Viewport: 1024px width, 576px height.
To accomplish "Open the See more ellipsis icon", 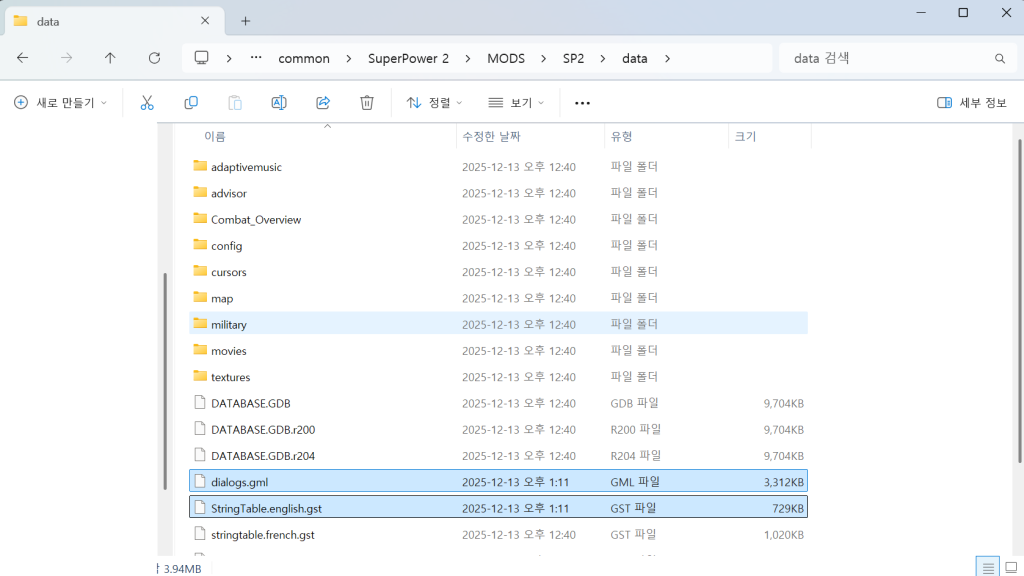I will [581, 102].
